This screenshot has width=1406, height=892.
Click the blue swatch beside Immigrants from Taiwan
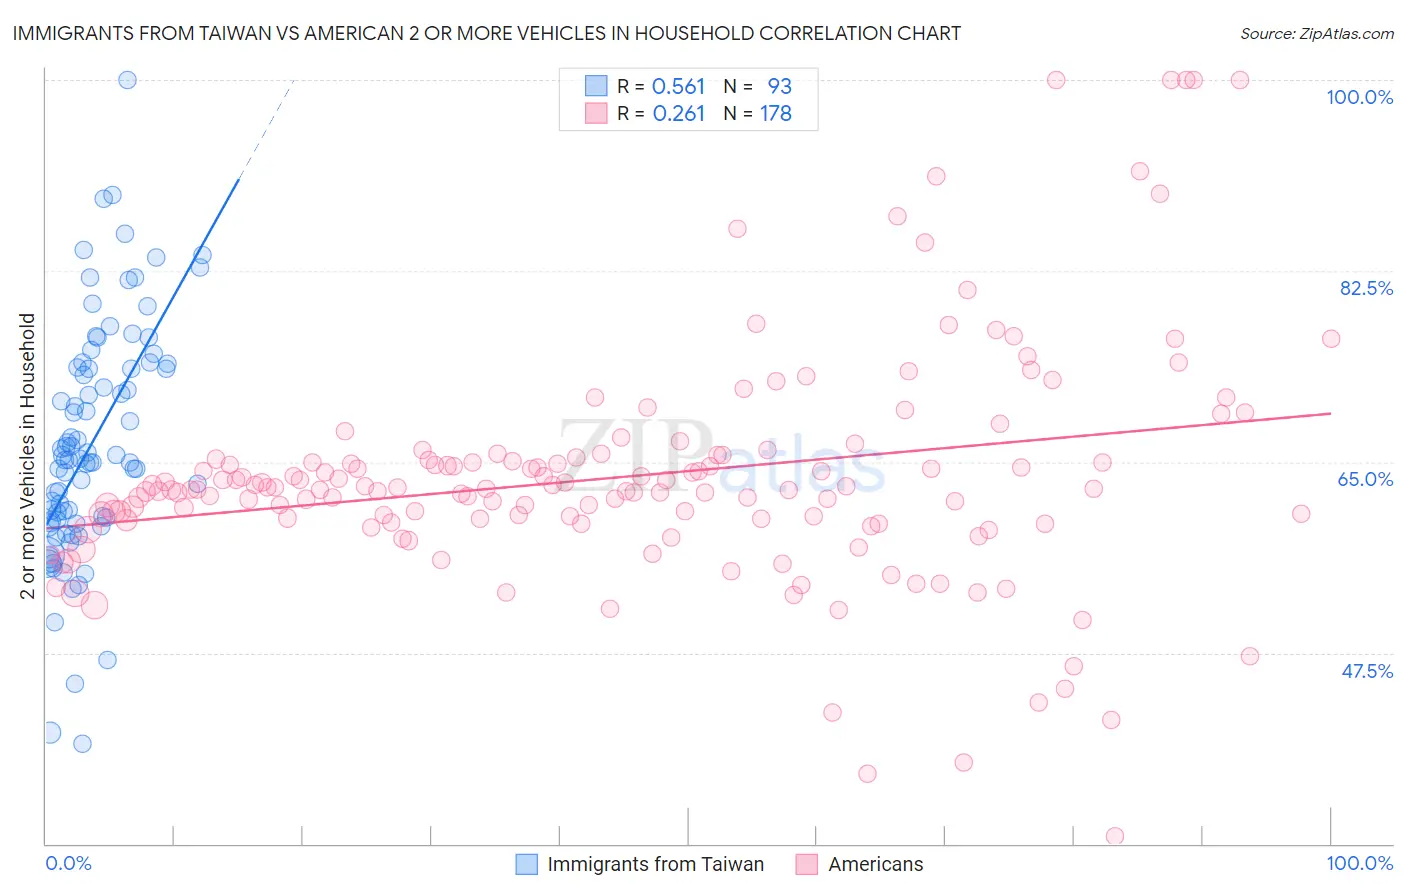click(x=527, y=864)
